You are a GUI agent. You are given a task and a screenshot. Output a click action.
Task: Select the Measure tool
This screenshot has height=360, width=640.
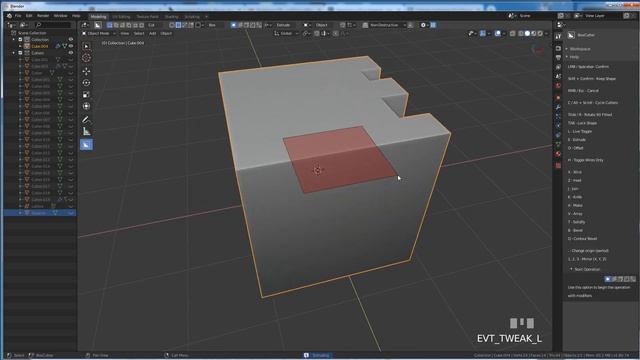click(x=86, y=131)
